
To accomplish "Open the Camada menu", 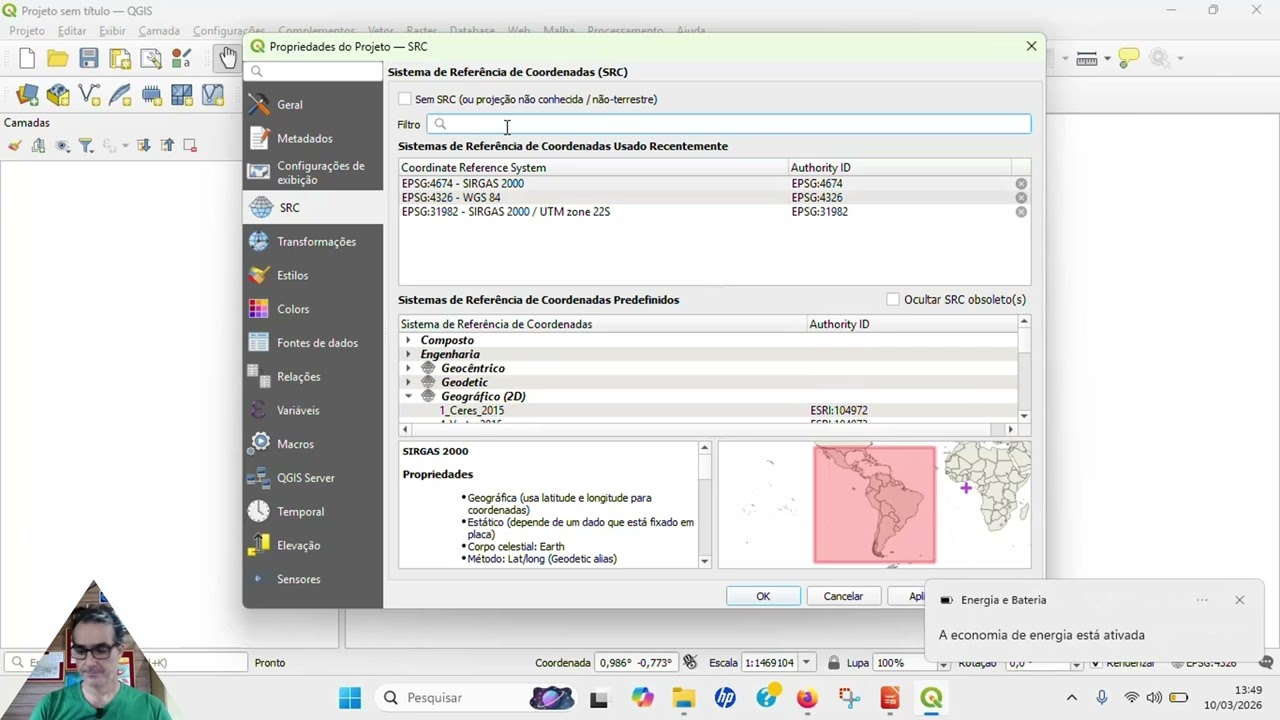I will (159, 31).
